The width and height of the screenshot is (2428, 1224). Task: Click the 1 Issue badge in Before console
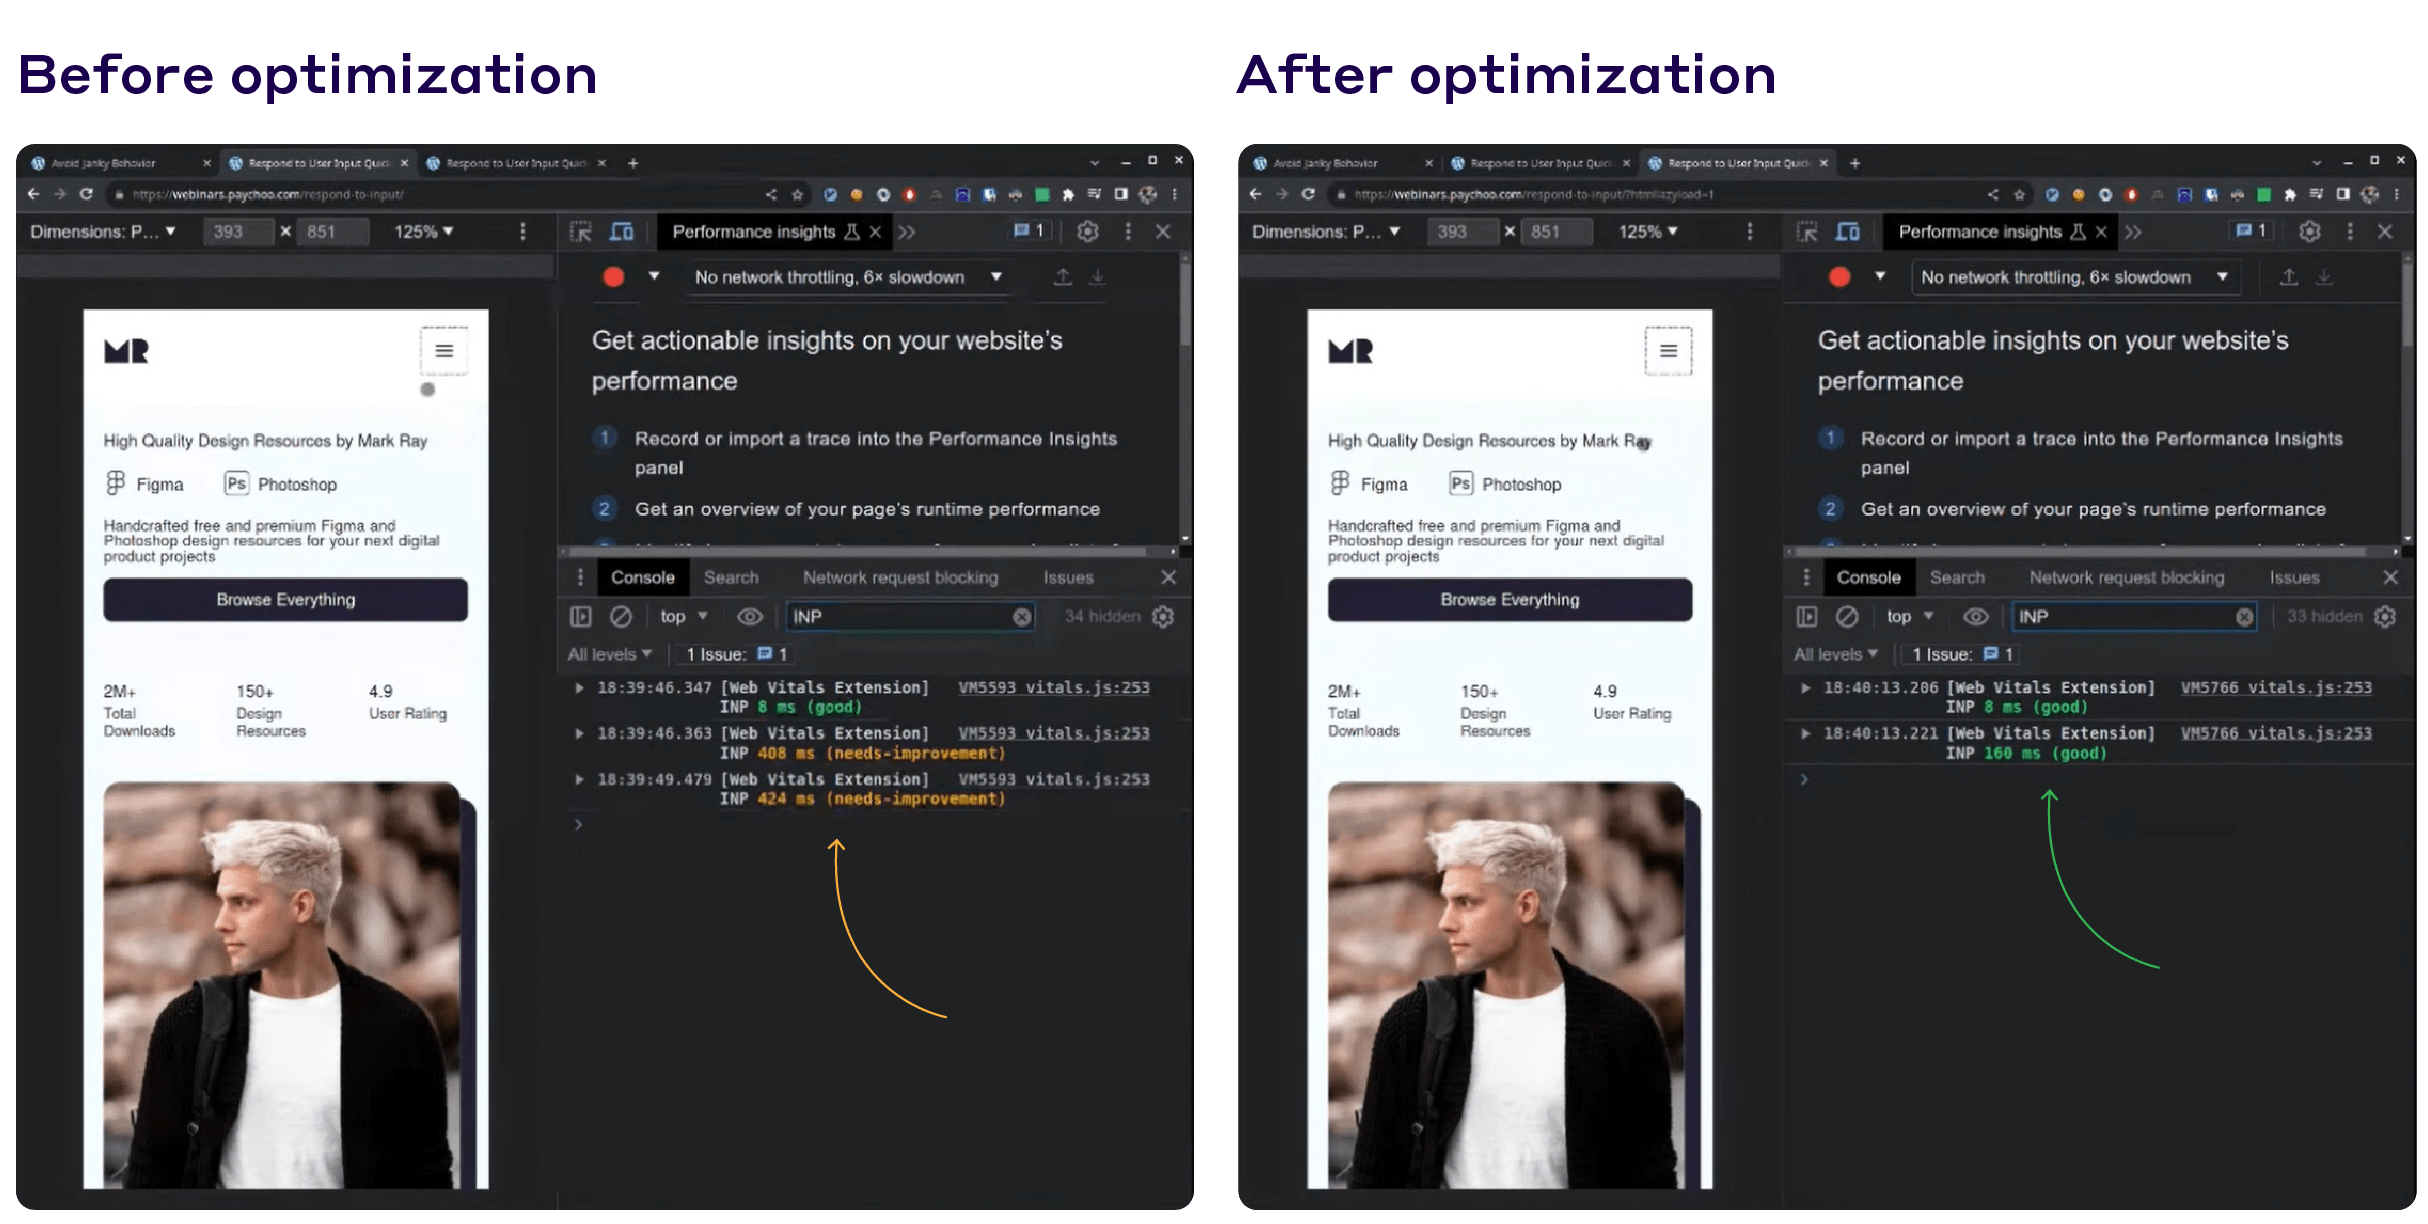pyautogui.click(x=736, y=654)
